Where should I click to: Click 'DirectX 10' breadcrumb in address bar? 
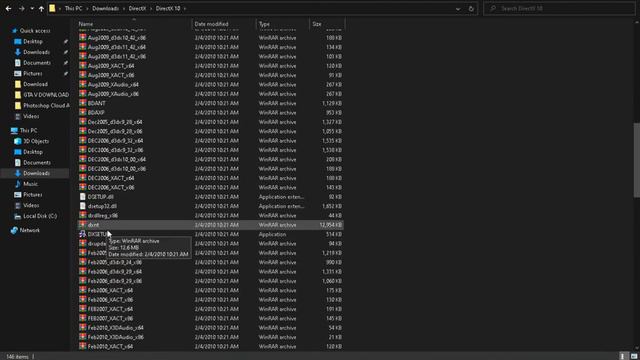pos(168,8)
